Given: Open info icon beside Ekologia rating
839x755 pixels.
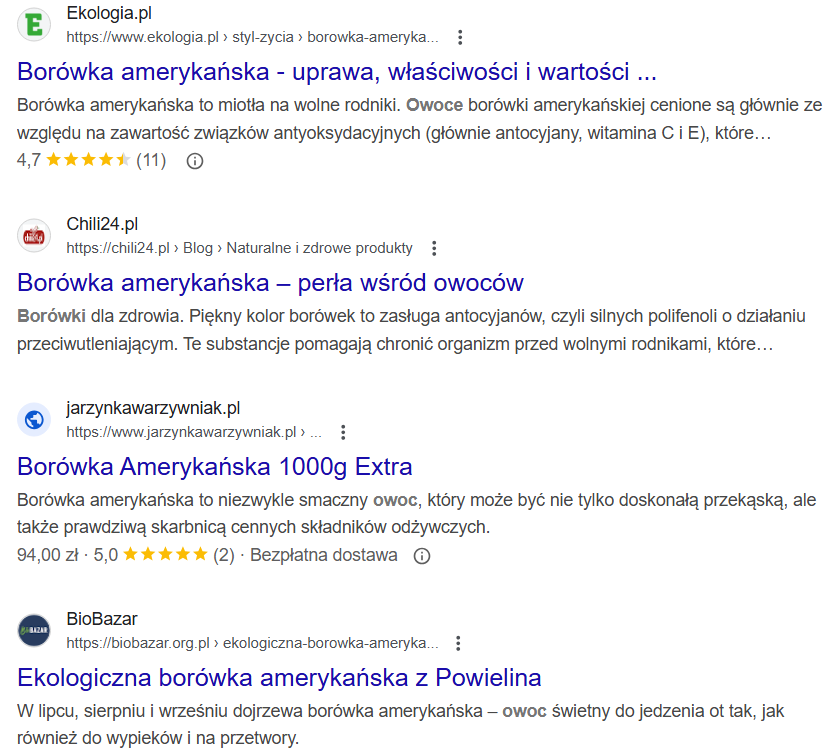Looking at the screenshot, I should (195, 160).
